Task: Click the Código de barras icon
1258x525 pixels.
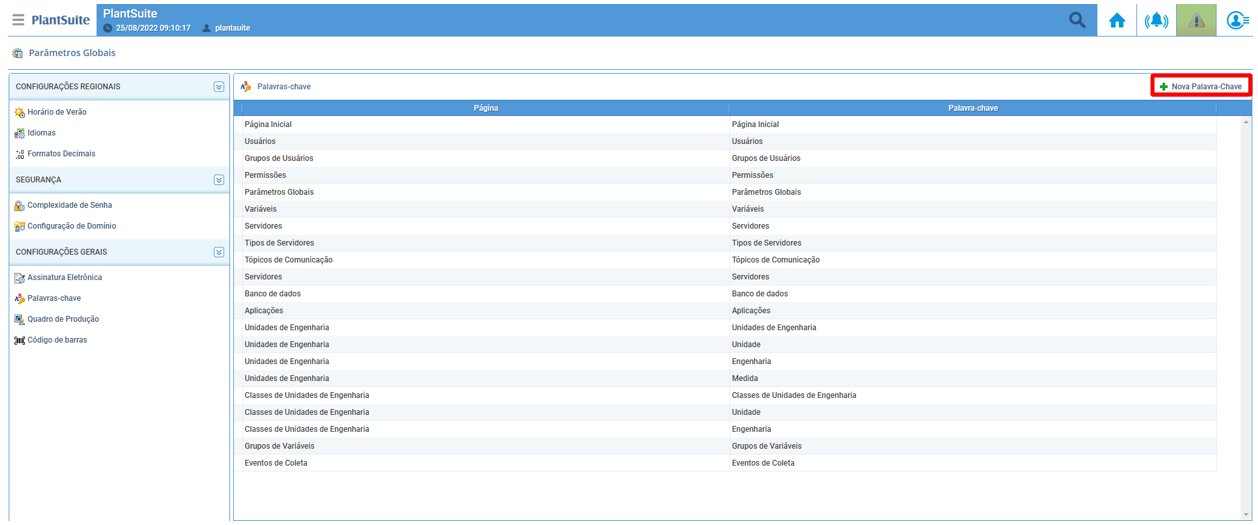Action: click(x=20, y=340)
